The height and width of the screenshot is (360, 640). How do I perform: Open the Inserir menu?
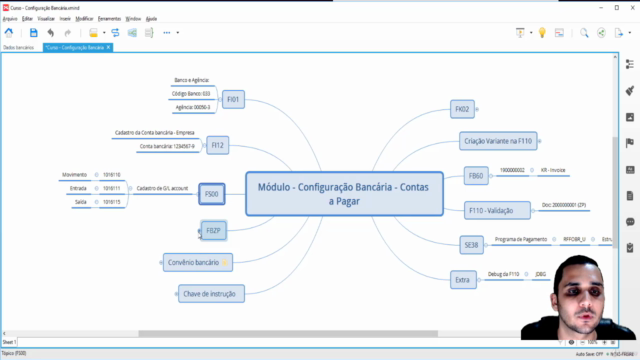(x=65, y=19)
